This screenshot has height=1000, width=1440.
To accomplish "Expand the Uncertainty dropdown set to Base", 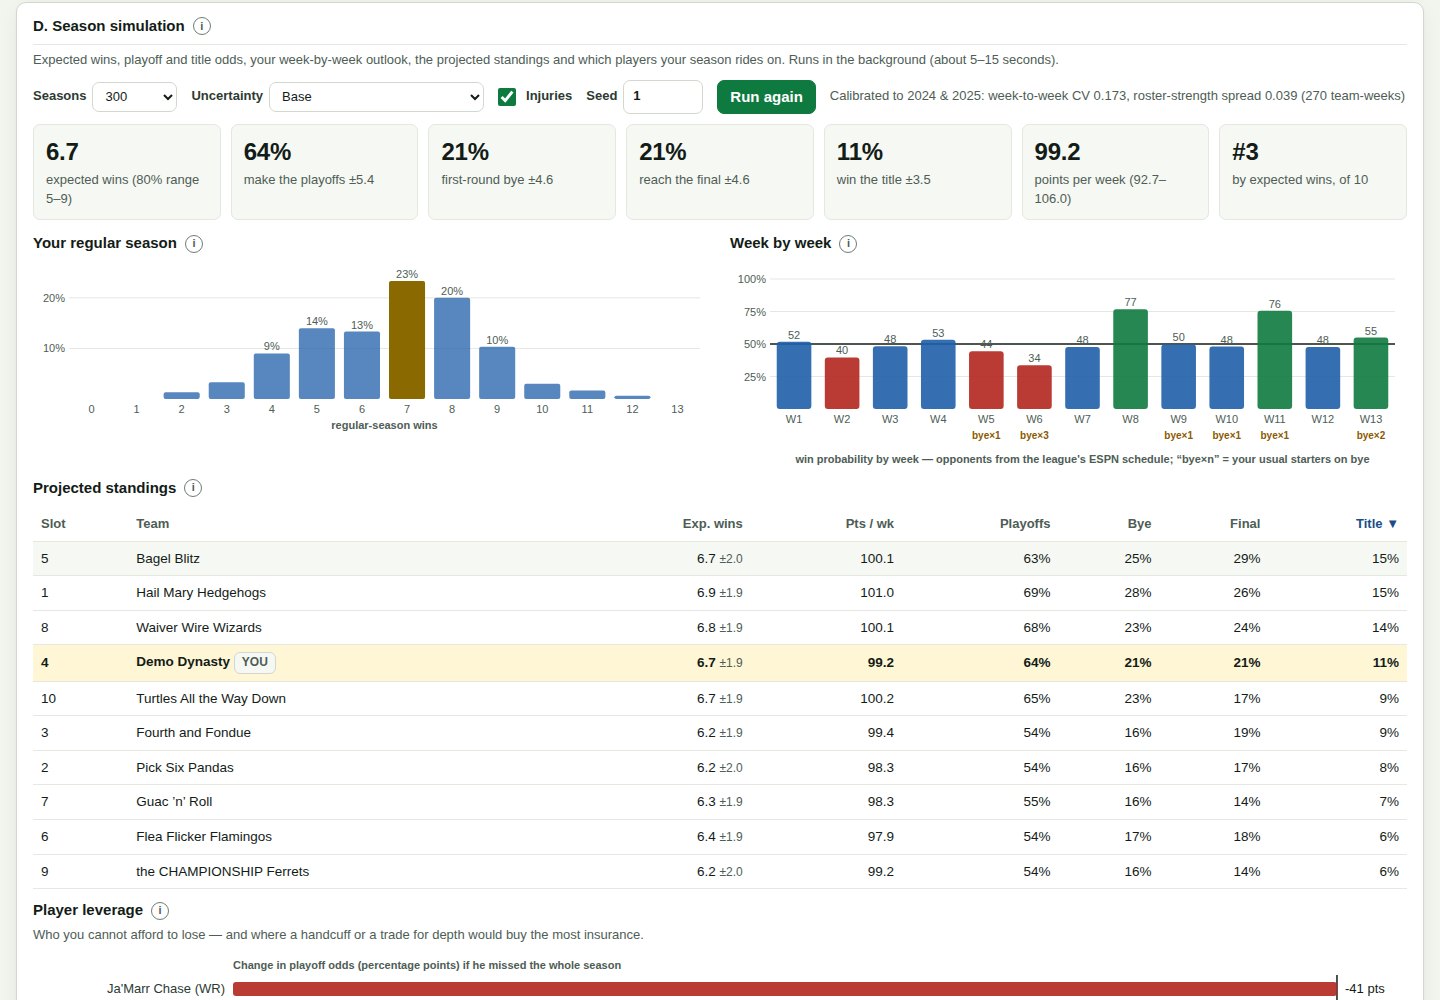I will click(376, 97).
